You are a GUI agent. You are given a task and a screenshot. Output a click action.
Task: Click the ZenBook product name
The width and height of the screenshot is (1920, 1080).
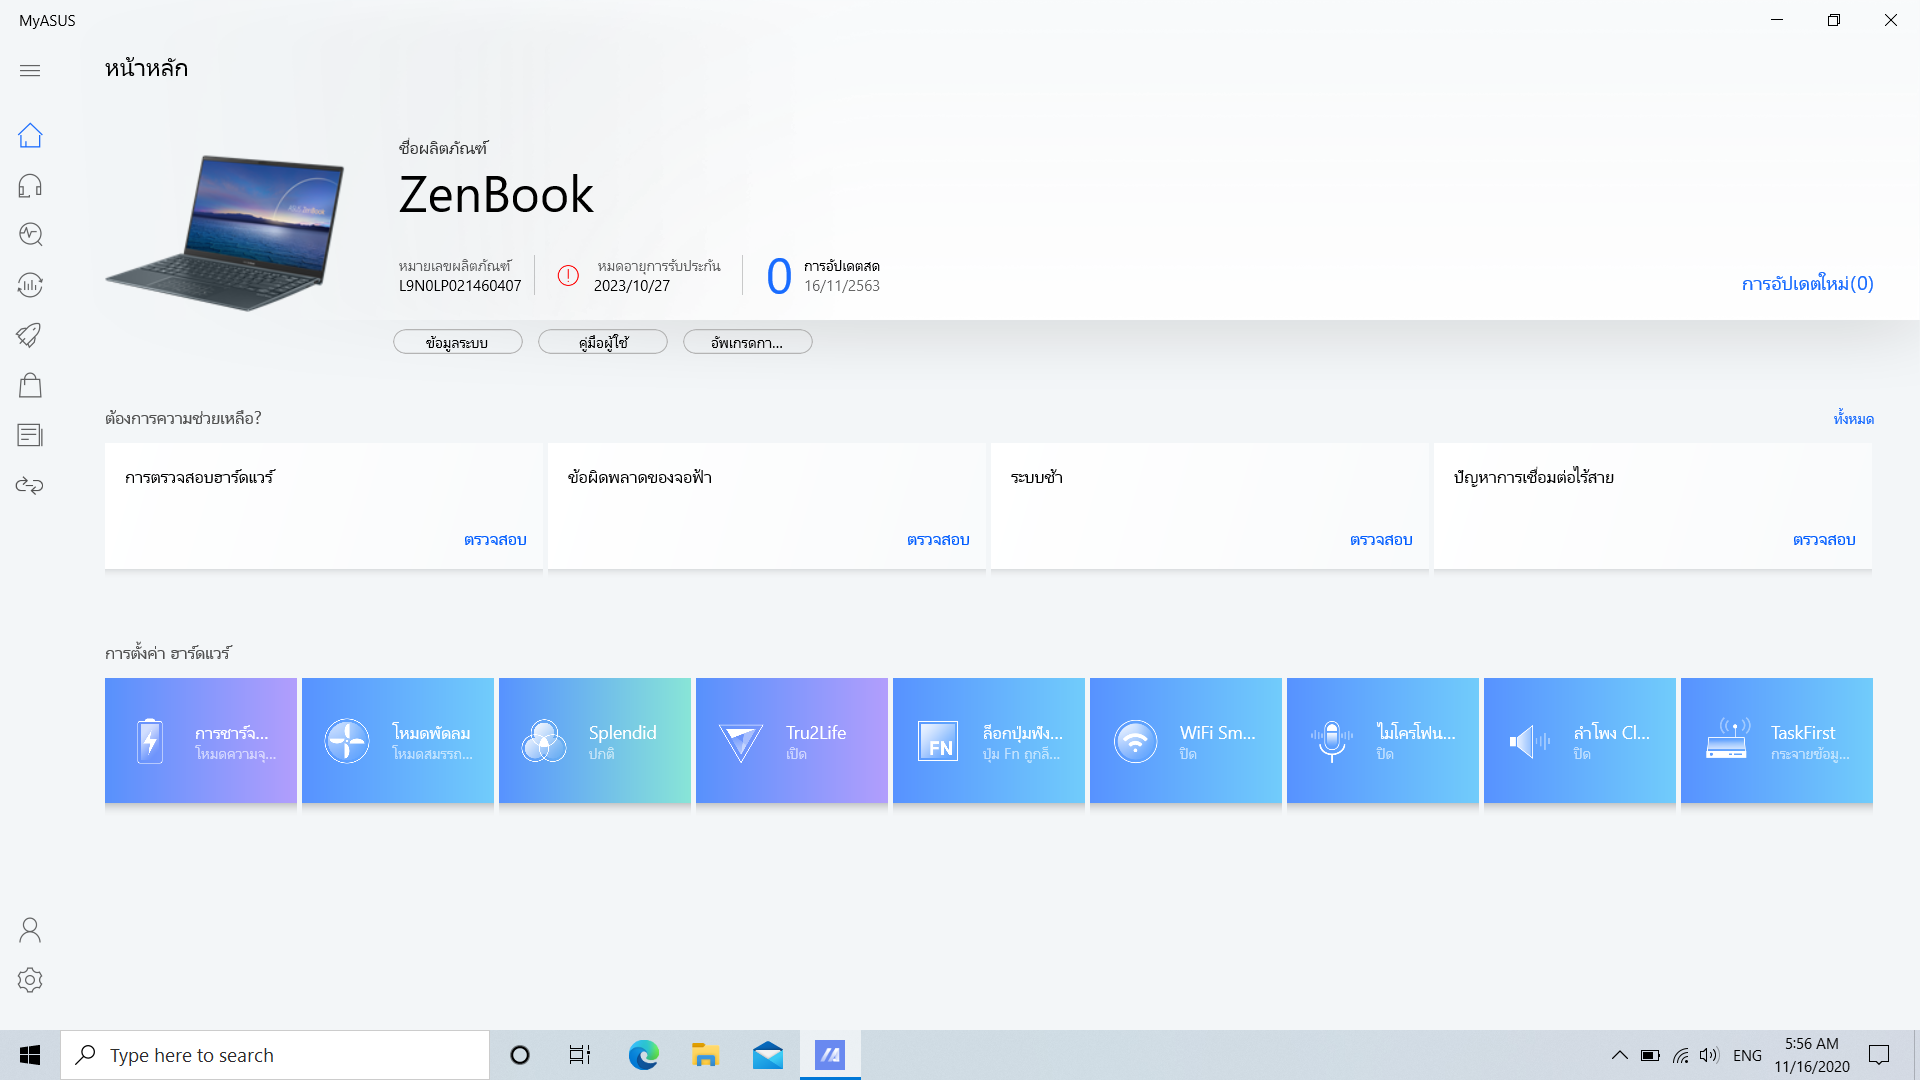pyautogui.click(x=496, y=194)
